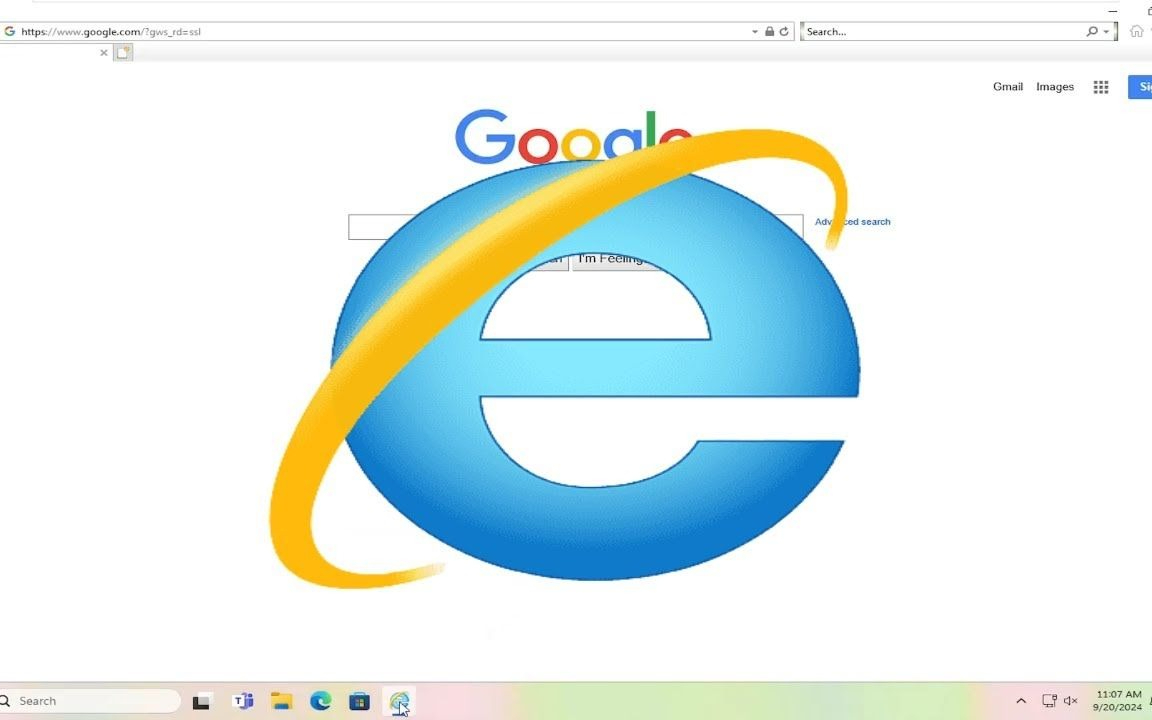Open the Advanced search link
Image resolution: width=1152 pixels, height=720 pixels.
[852, 222]
